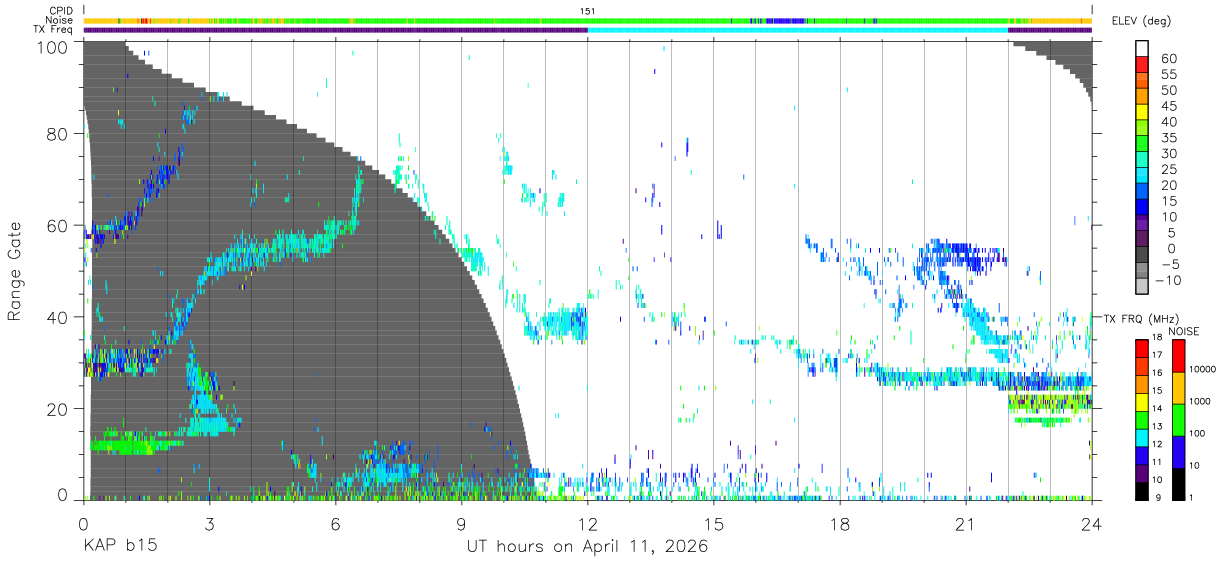Screen dimensions: 1228x567
Task: Click the purple portion of TX Freq strip
Action: (335, 30)
